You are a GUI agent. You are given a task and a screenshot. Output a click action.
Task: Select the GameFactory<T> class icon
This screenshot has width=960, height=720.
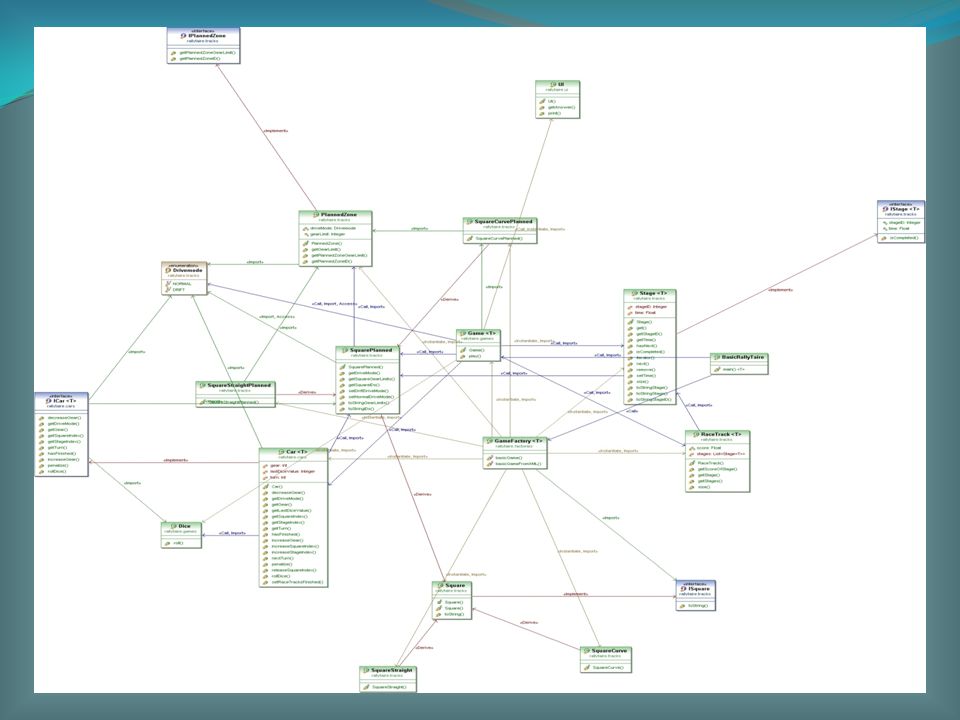pyautogui.click(x=489, y=441)
